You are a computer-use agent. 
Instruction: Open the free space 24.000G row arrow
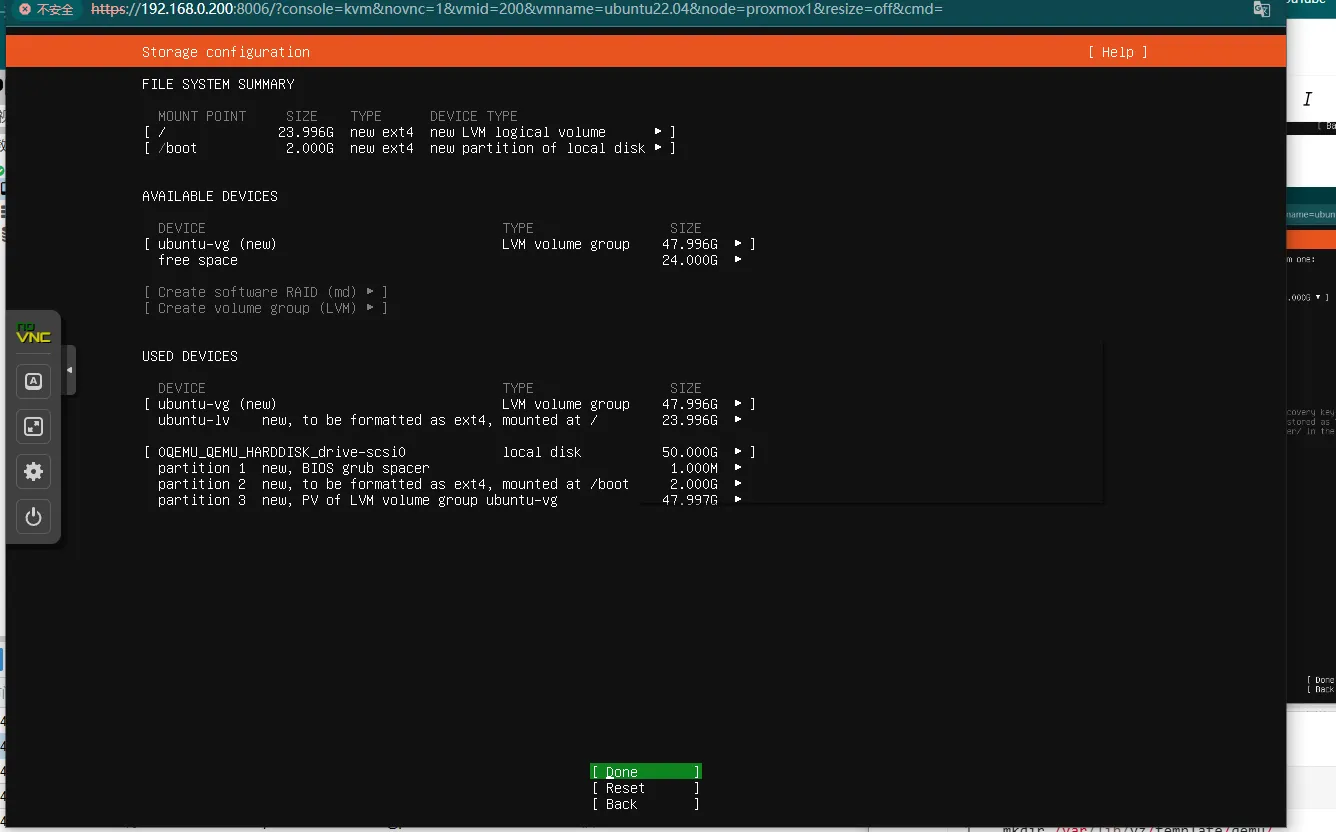738,260
